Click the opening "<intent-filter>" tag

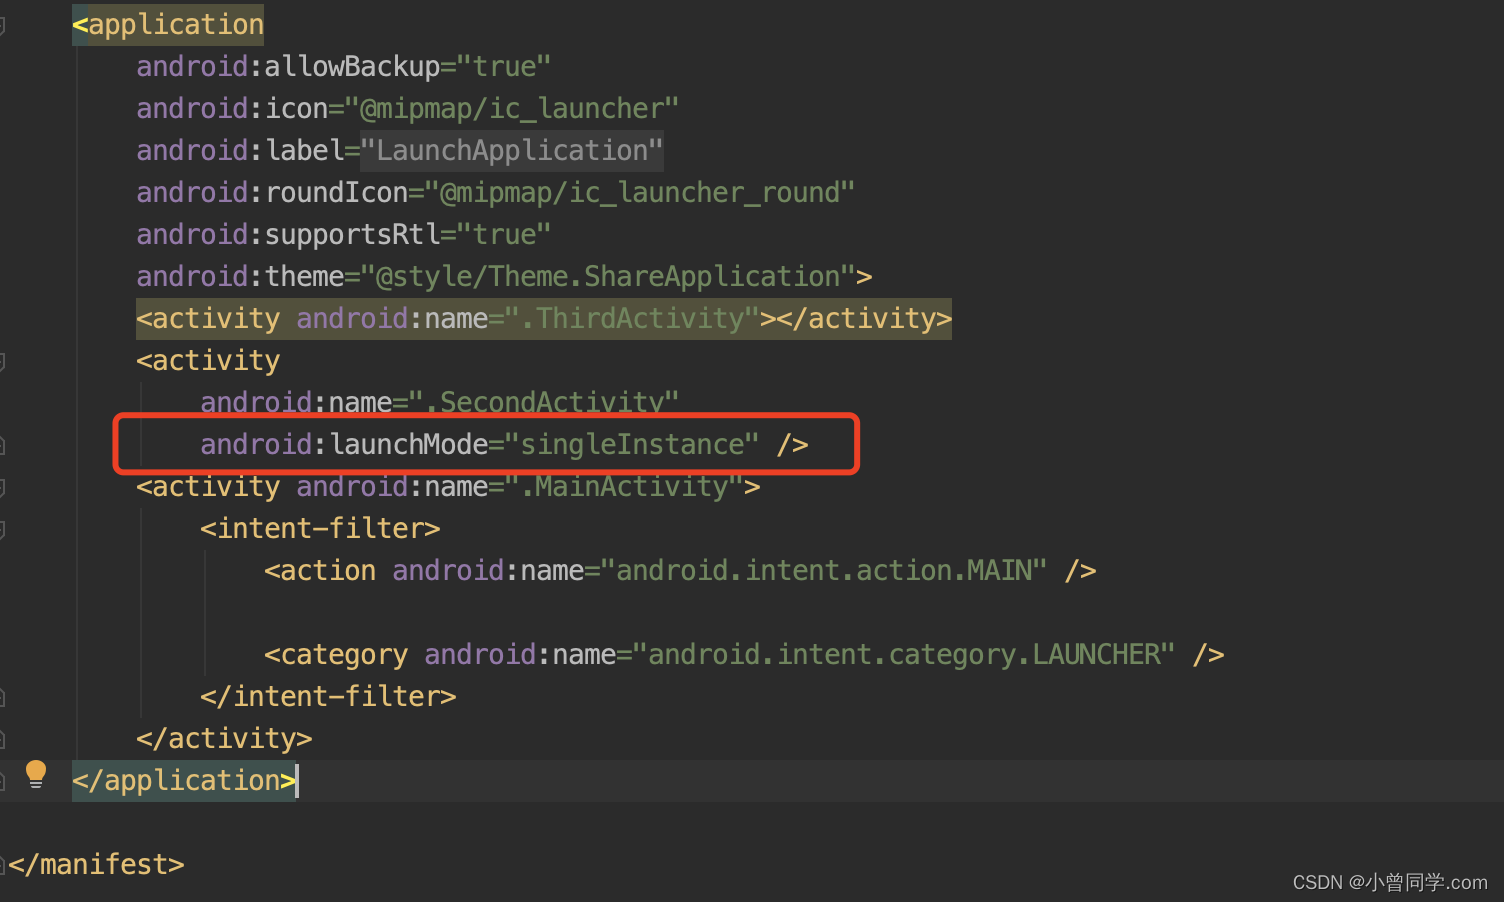320,528
